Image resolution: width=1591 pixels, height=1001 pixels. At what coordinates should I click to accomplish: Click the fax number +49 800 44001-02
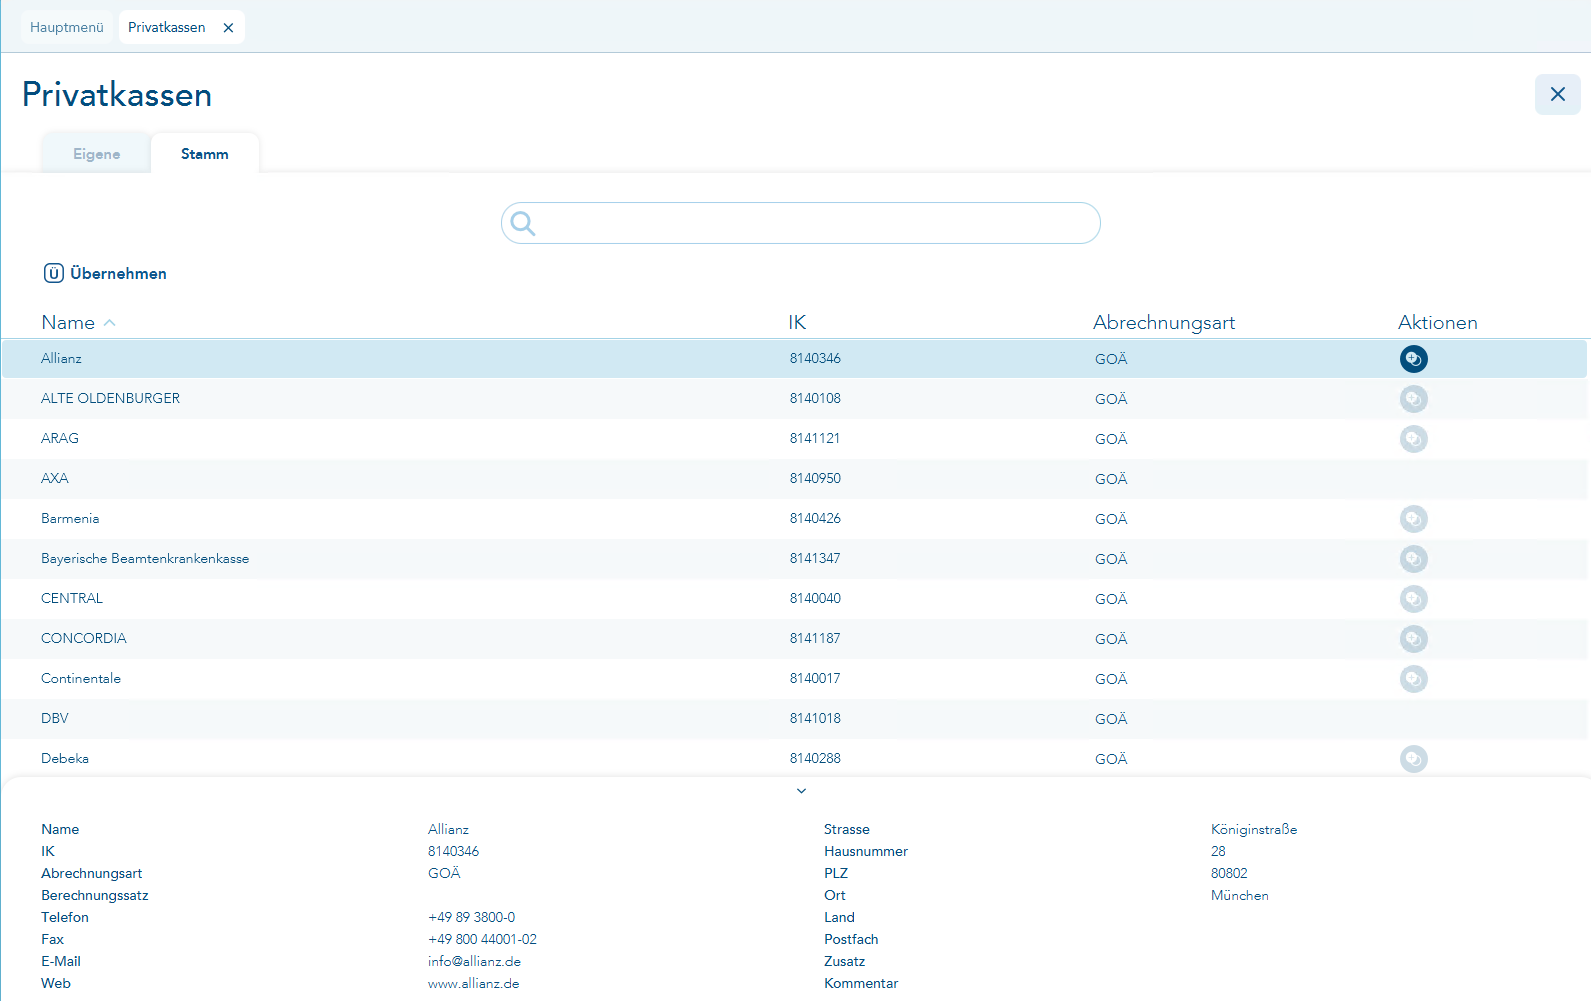point(482,939)
